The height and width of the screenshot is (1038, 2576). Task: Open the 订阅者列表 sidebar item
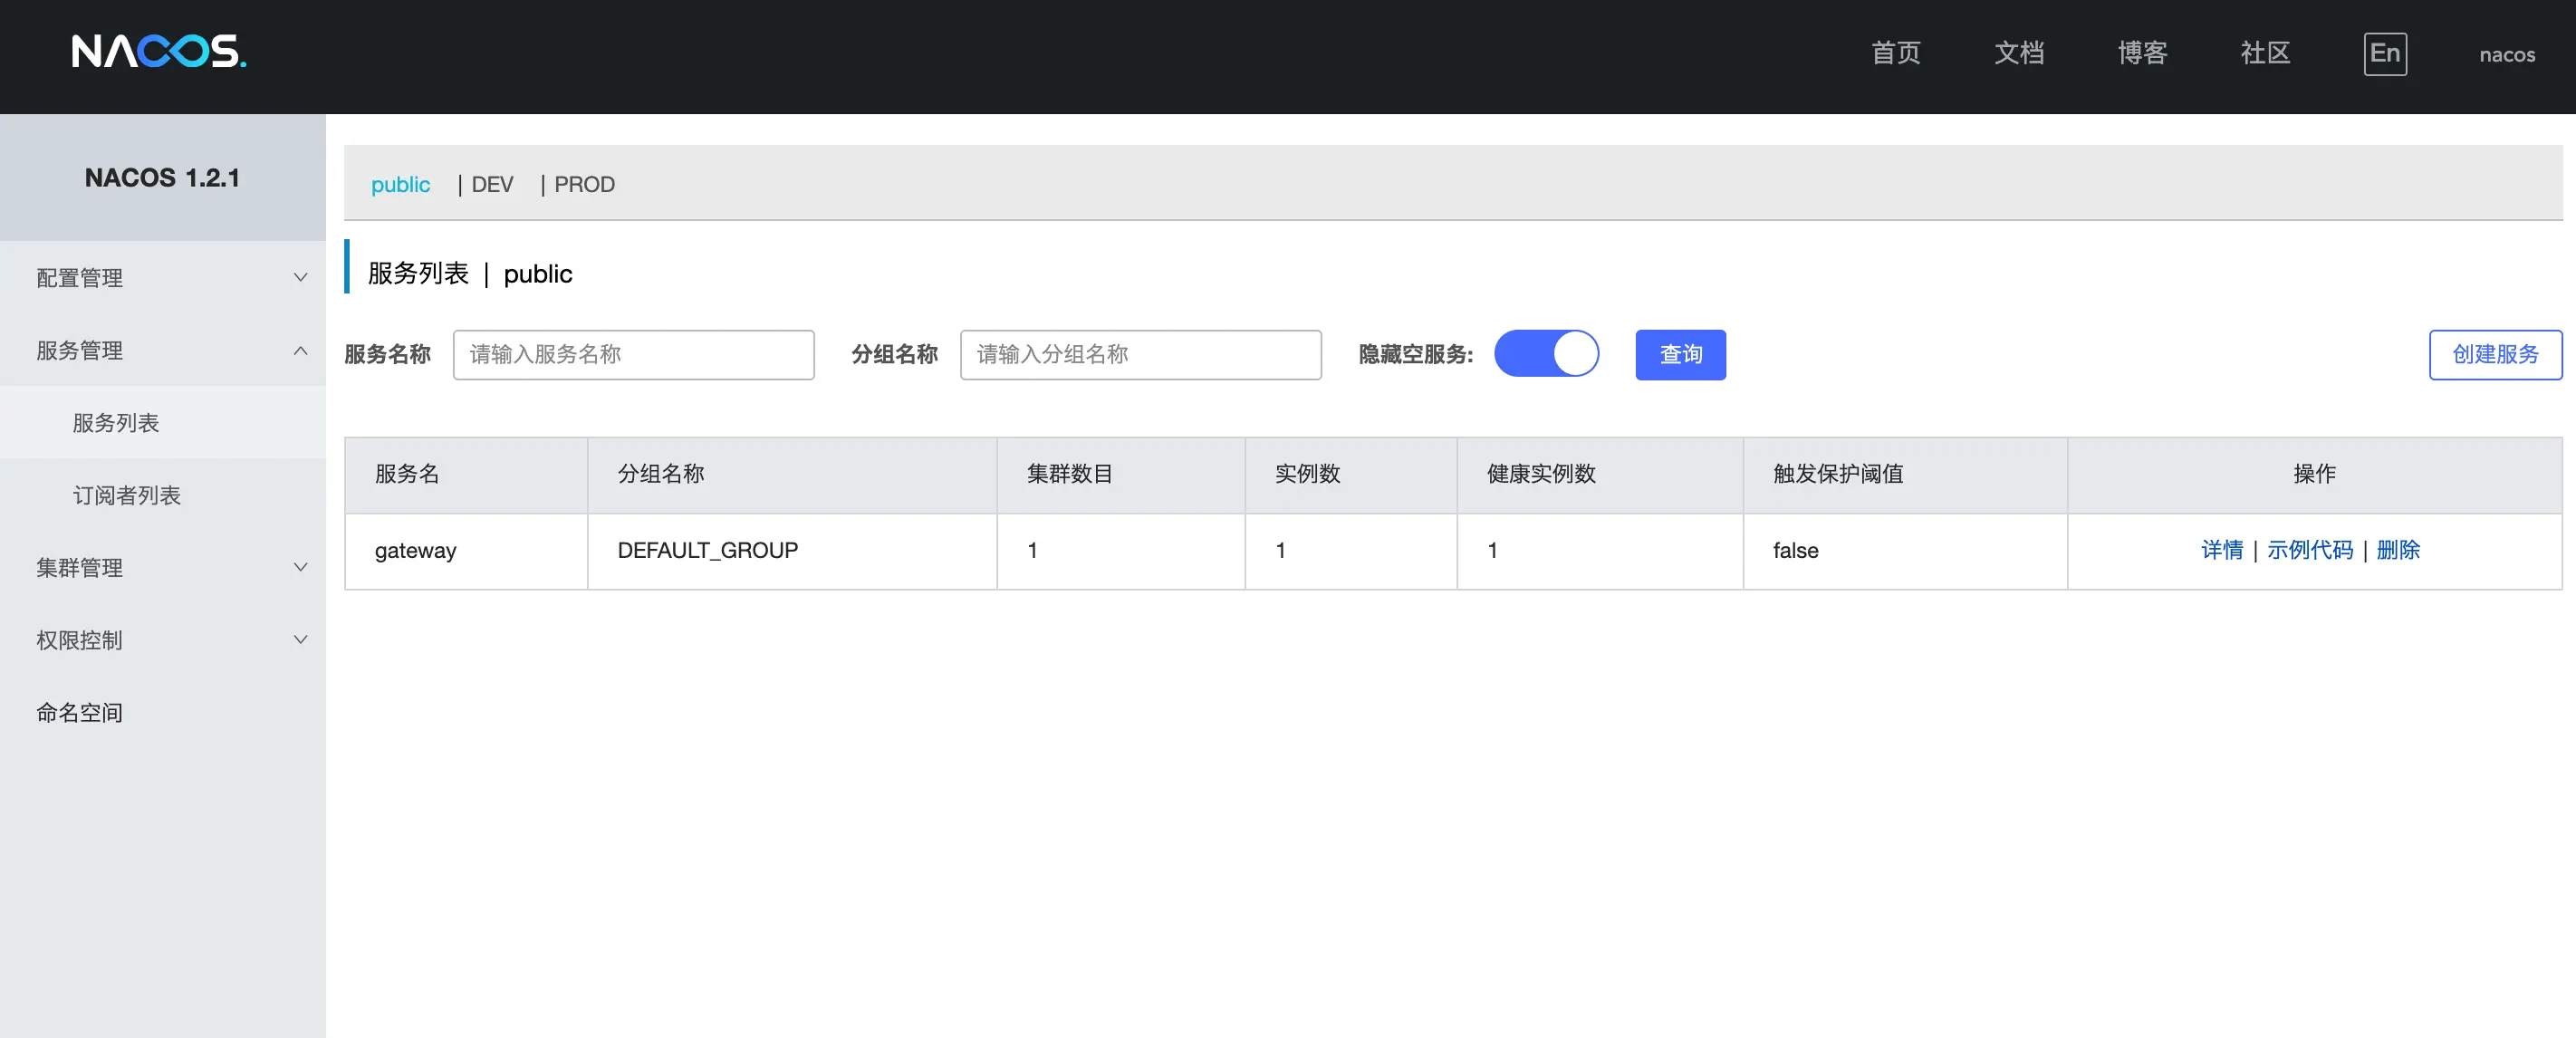click(x=163, y=495)
